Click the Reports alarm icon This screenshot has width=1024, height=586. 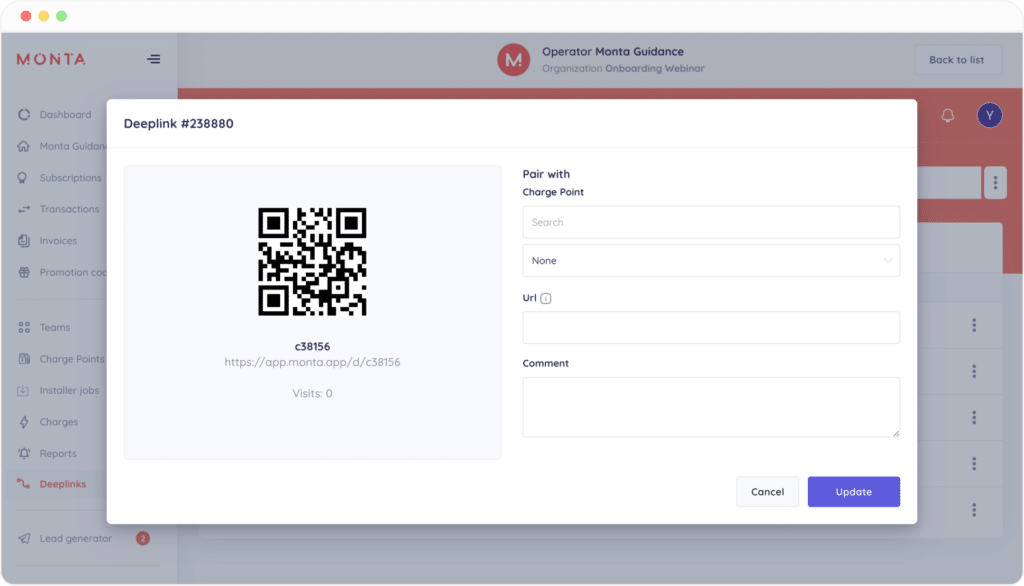coord(24,453)
